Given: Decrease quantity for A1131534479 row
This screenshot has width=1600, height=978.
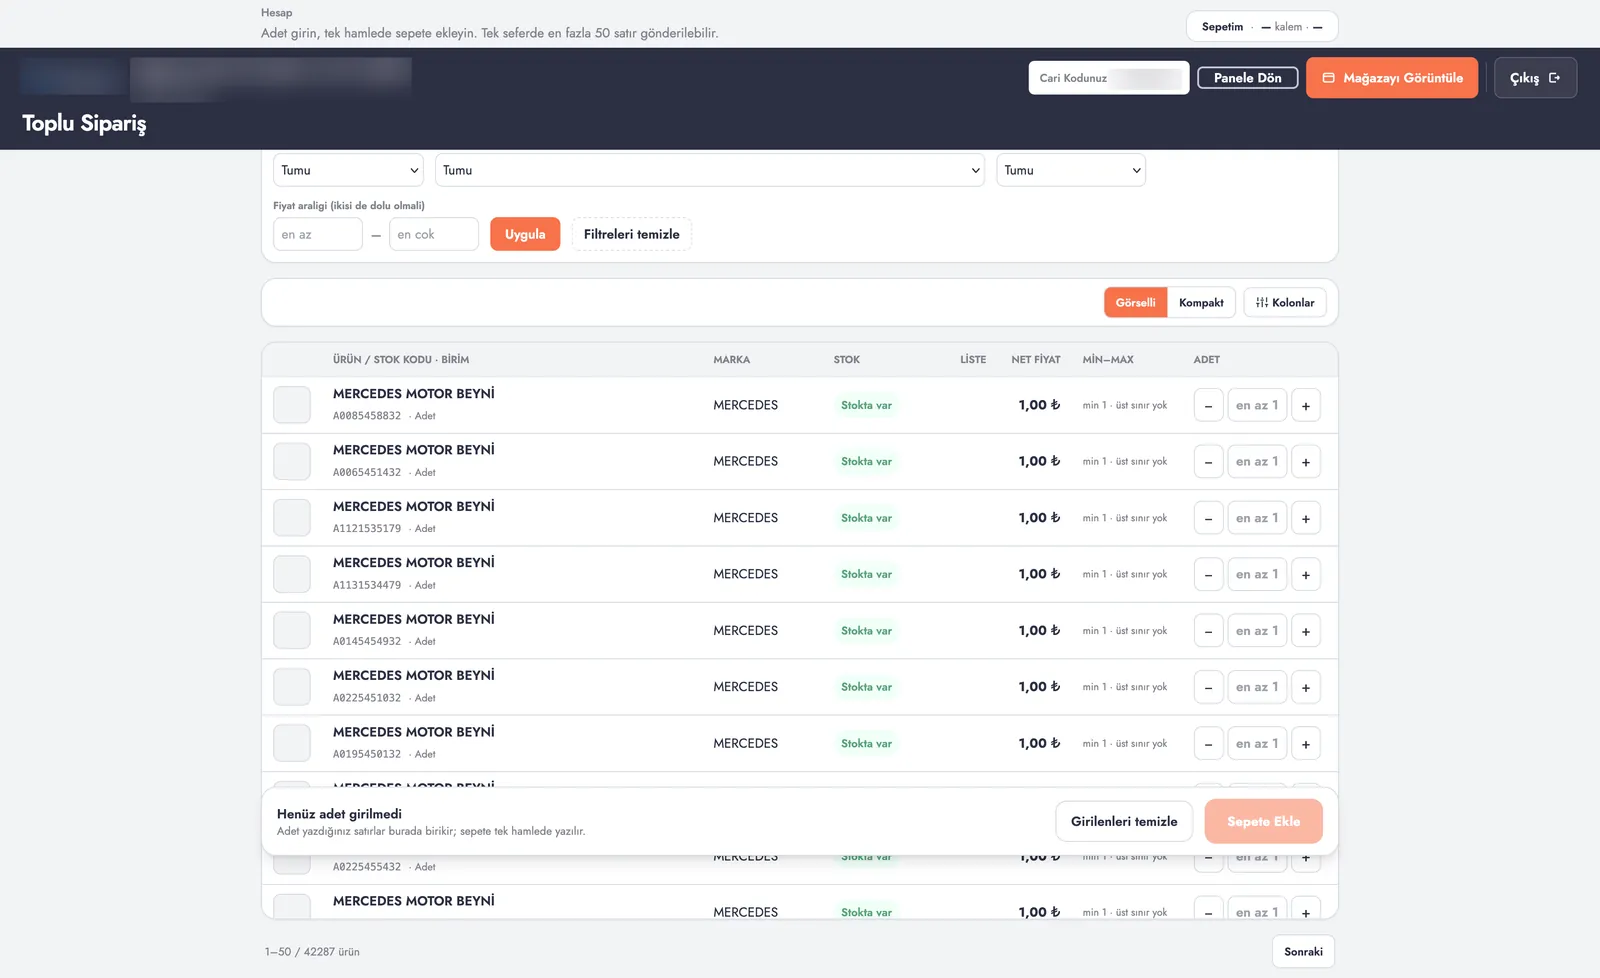Looking at the screenshot, I should [1208, 575].
